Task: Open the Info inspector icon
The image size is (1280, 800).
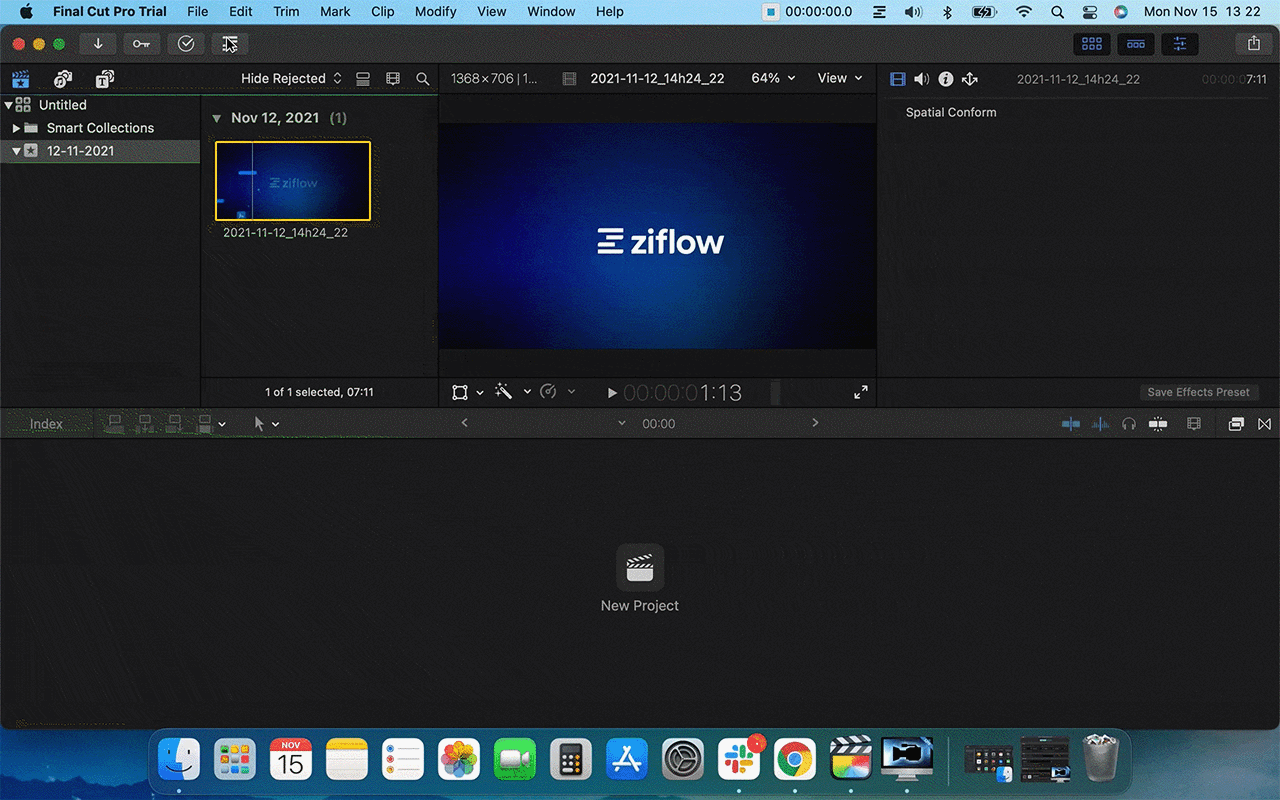Action: 945,79
